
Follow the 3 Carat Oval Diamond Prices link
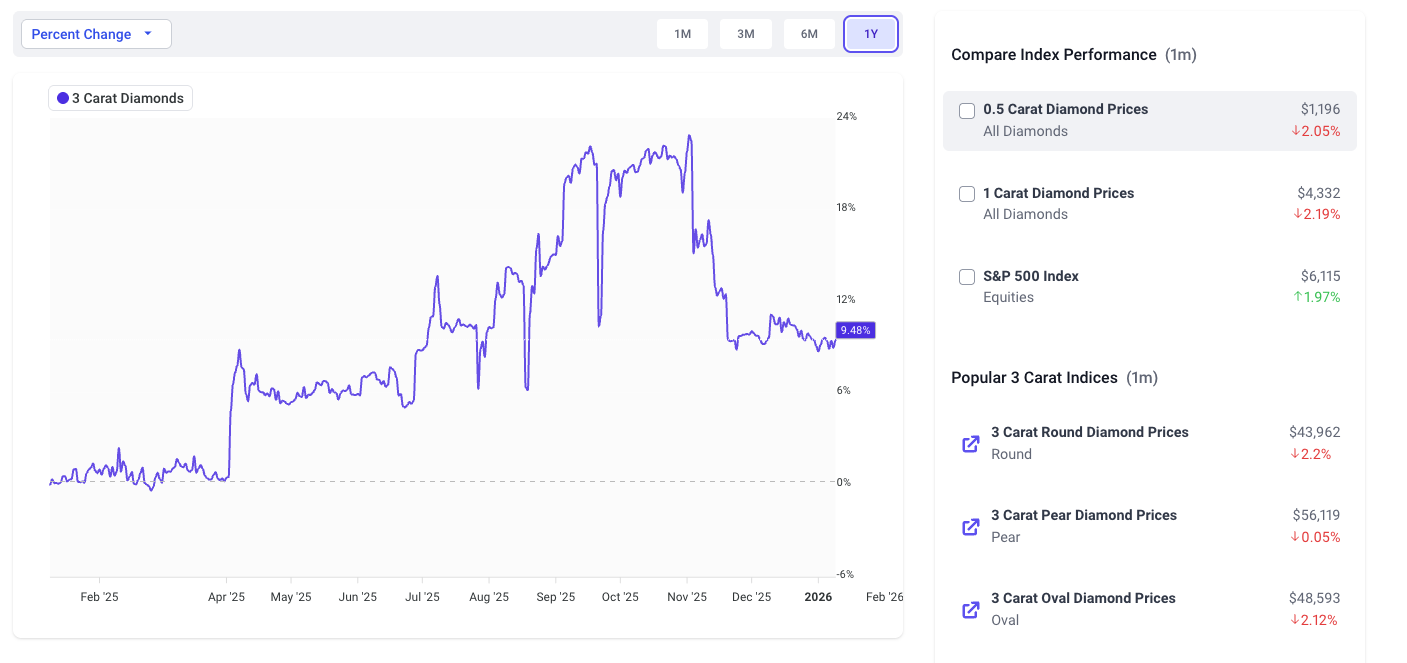point(1083,598)
